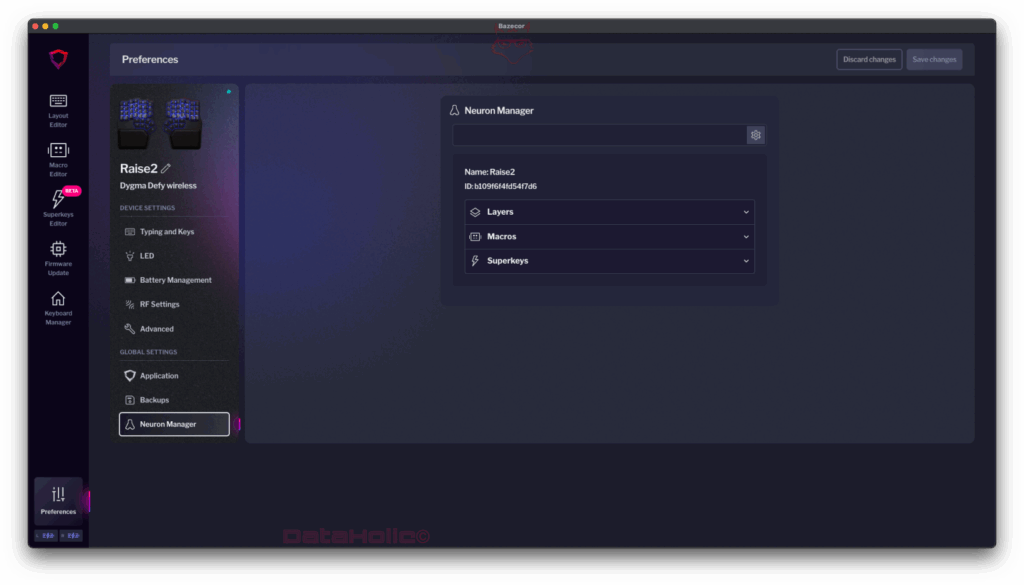Go to RF Settings
The width and height of the screenshot is (1024, 585).
tap(159, 304)
